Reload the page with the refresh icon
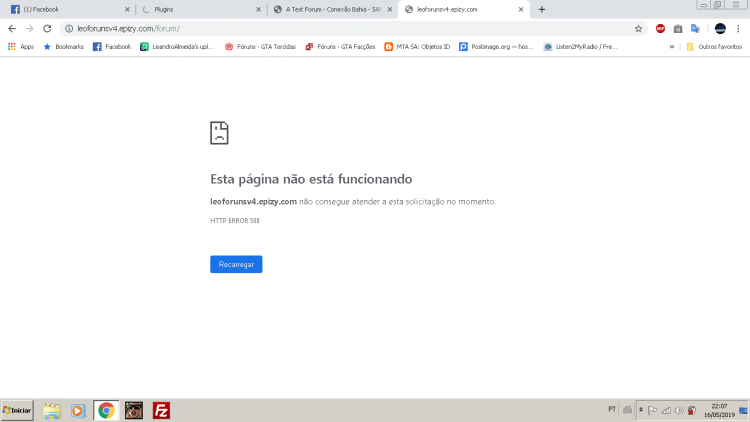Image resolution: width=750 pixels, height=422 pixels. 47,29
